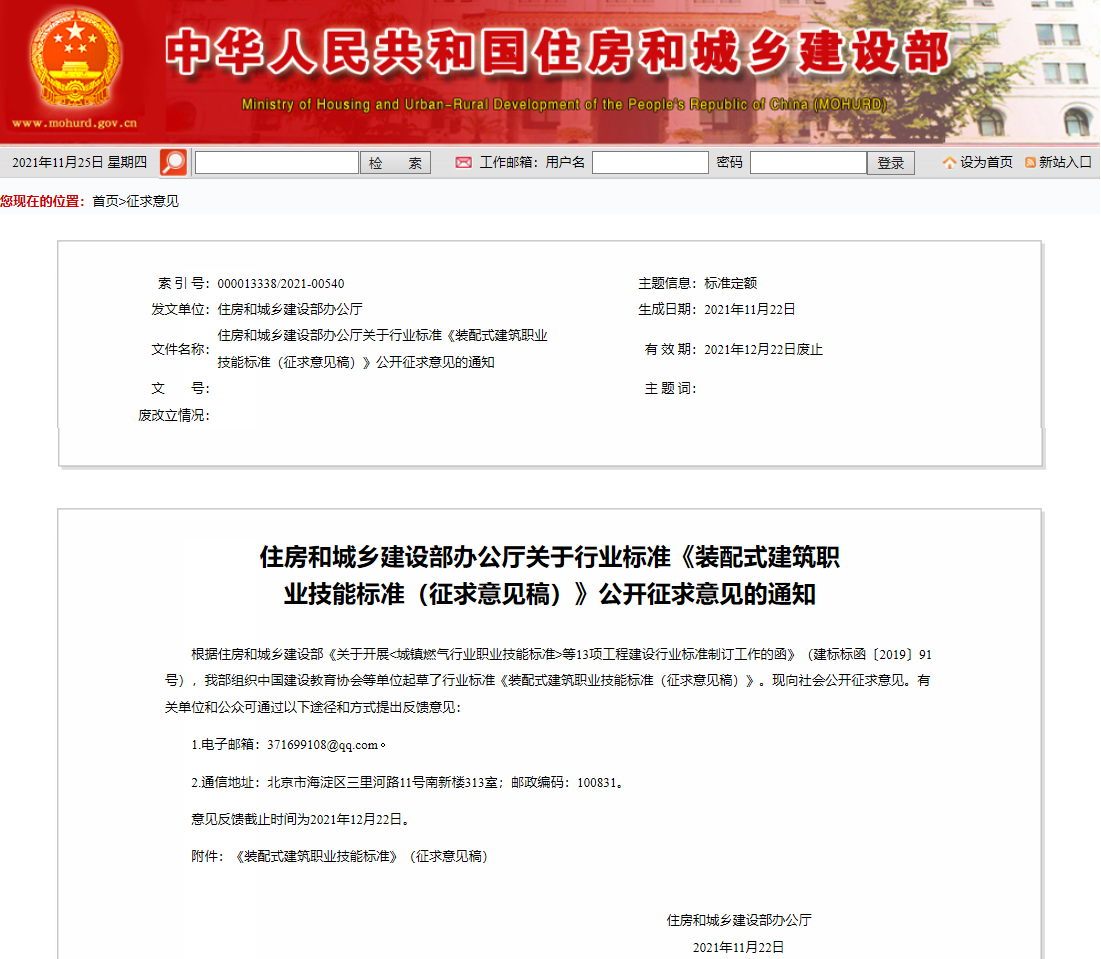
Task: Click the orange magnifier search icon
Action: [173, 163]
